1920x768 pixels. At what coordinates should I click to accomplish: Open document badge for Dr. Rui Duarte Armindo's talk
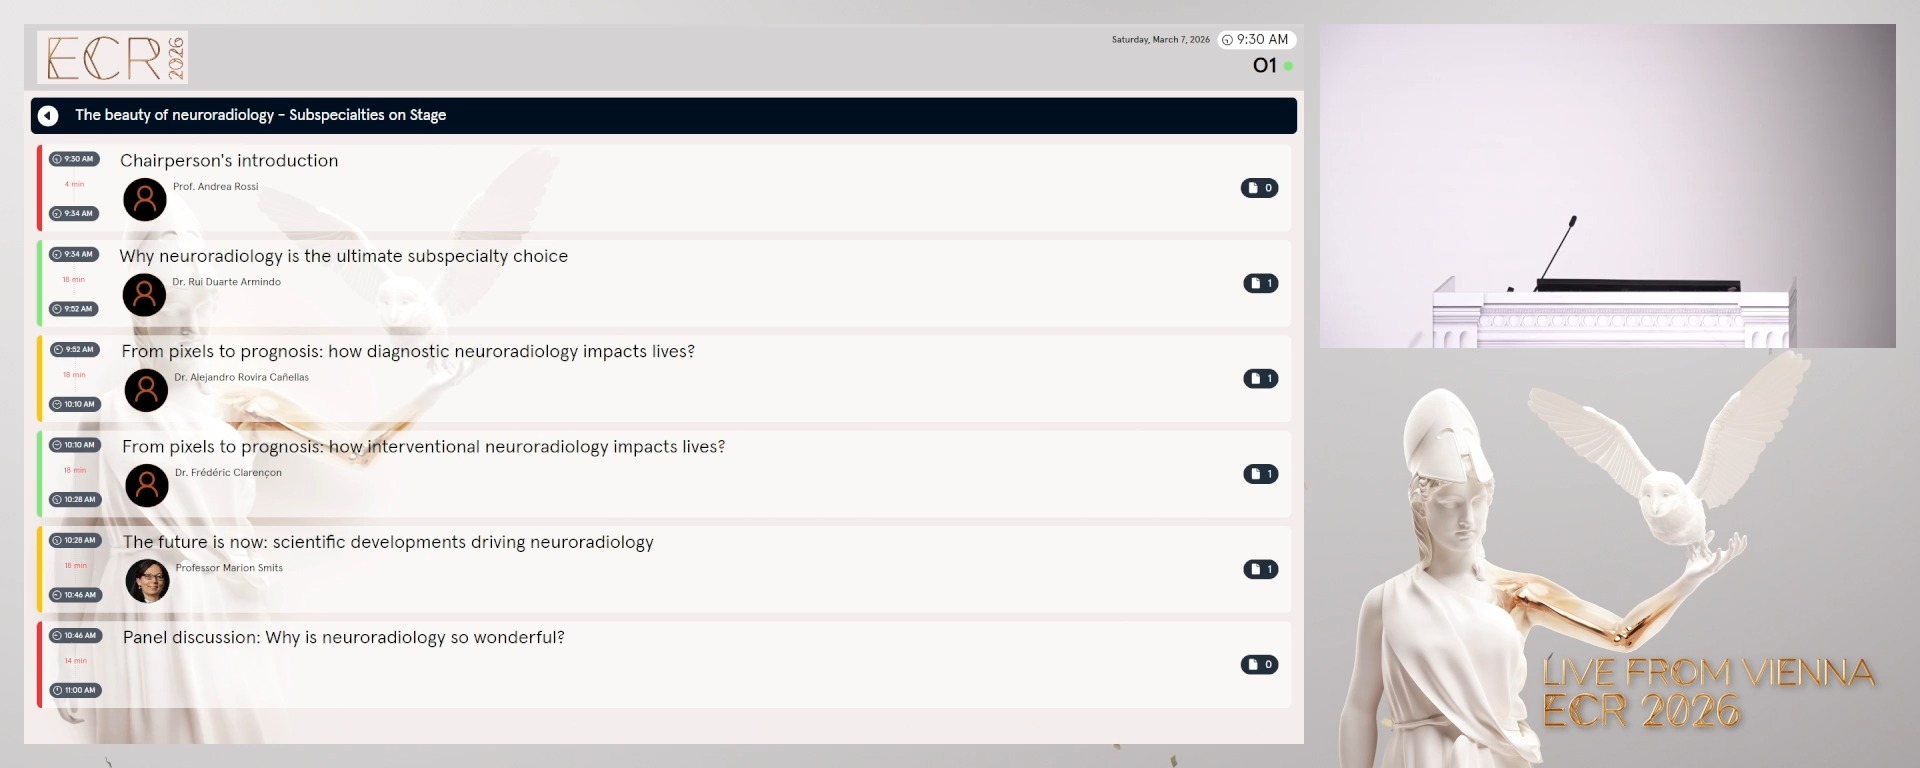pyautogui.click(x=1260, y=283)
